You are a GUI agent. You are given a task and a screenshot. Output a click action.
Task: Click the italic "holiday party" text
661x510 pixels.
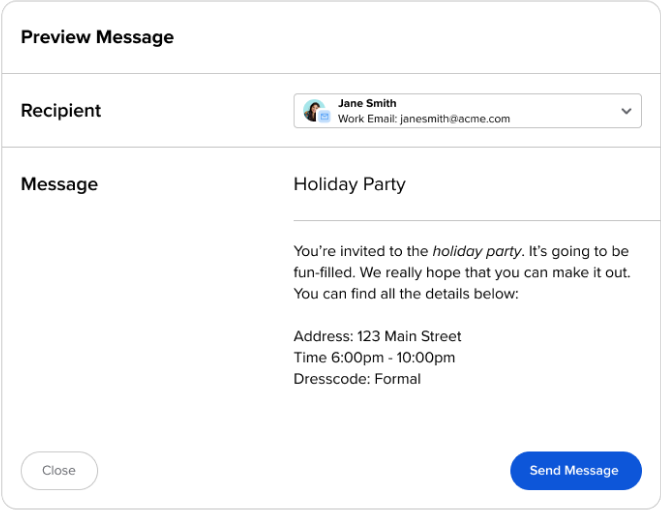[x=477, y=251]
